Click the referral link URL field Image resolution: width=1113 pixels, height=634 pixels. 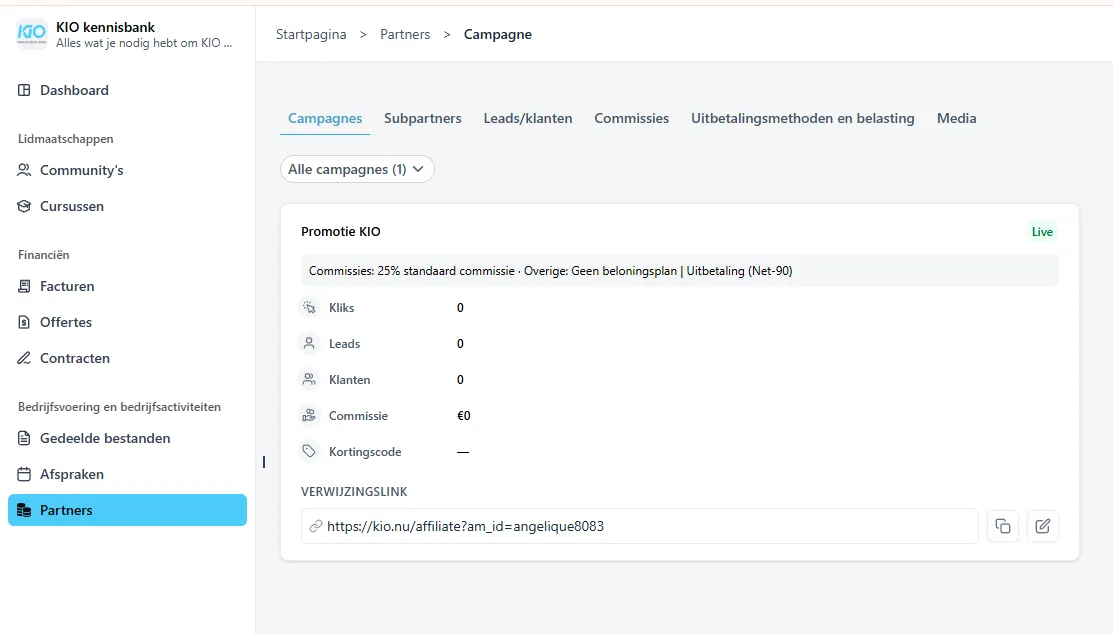click(x=640, y=526)
